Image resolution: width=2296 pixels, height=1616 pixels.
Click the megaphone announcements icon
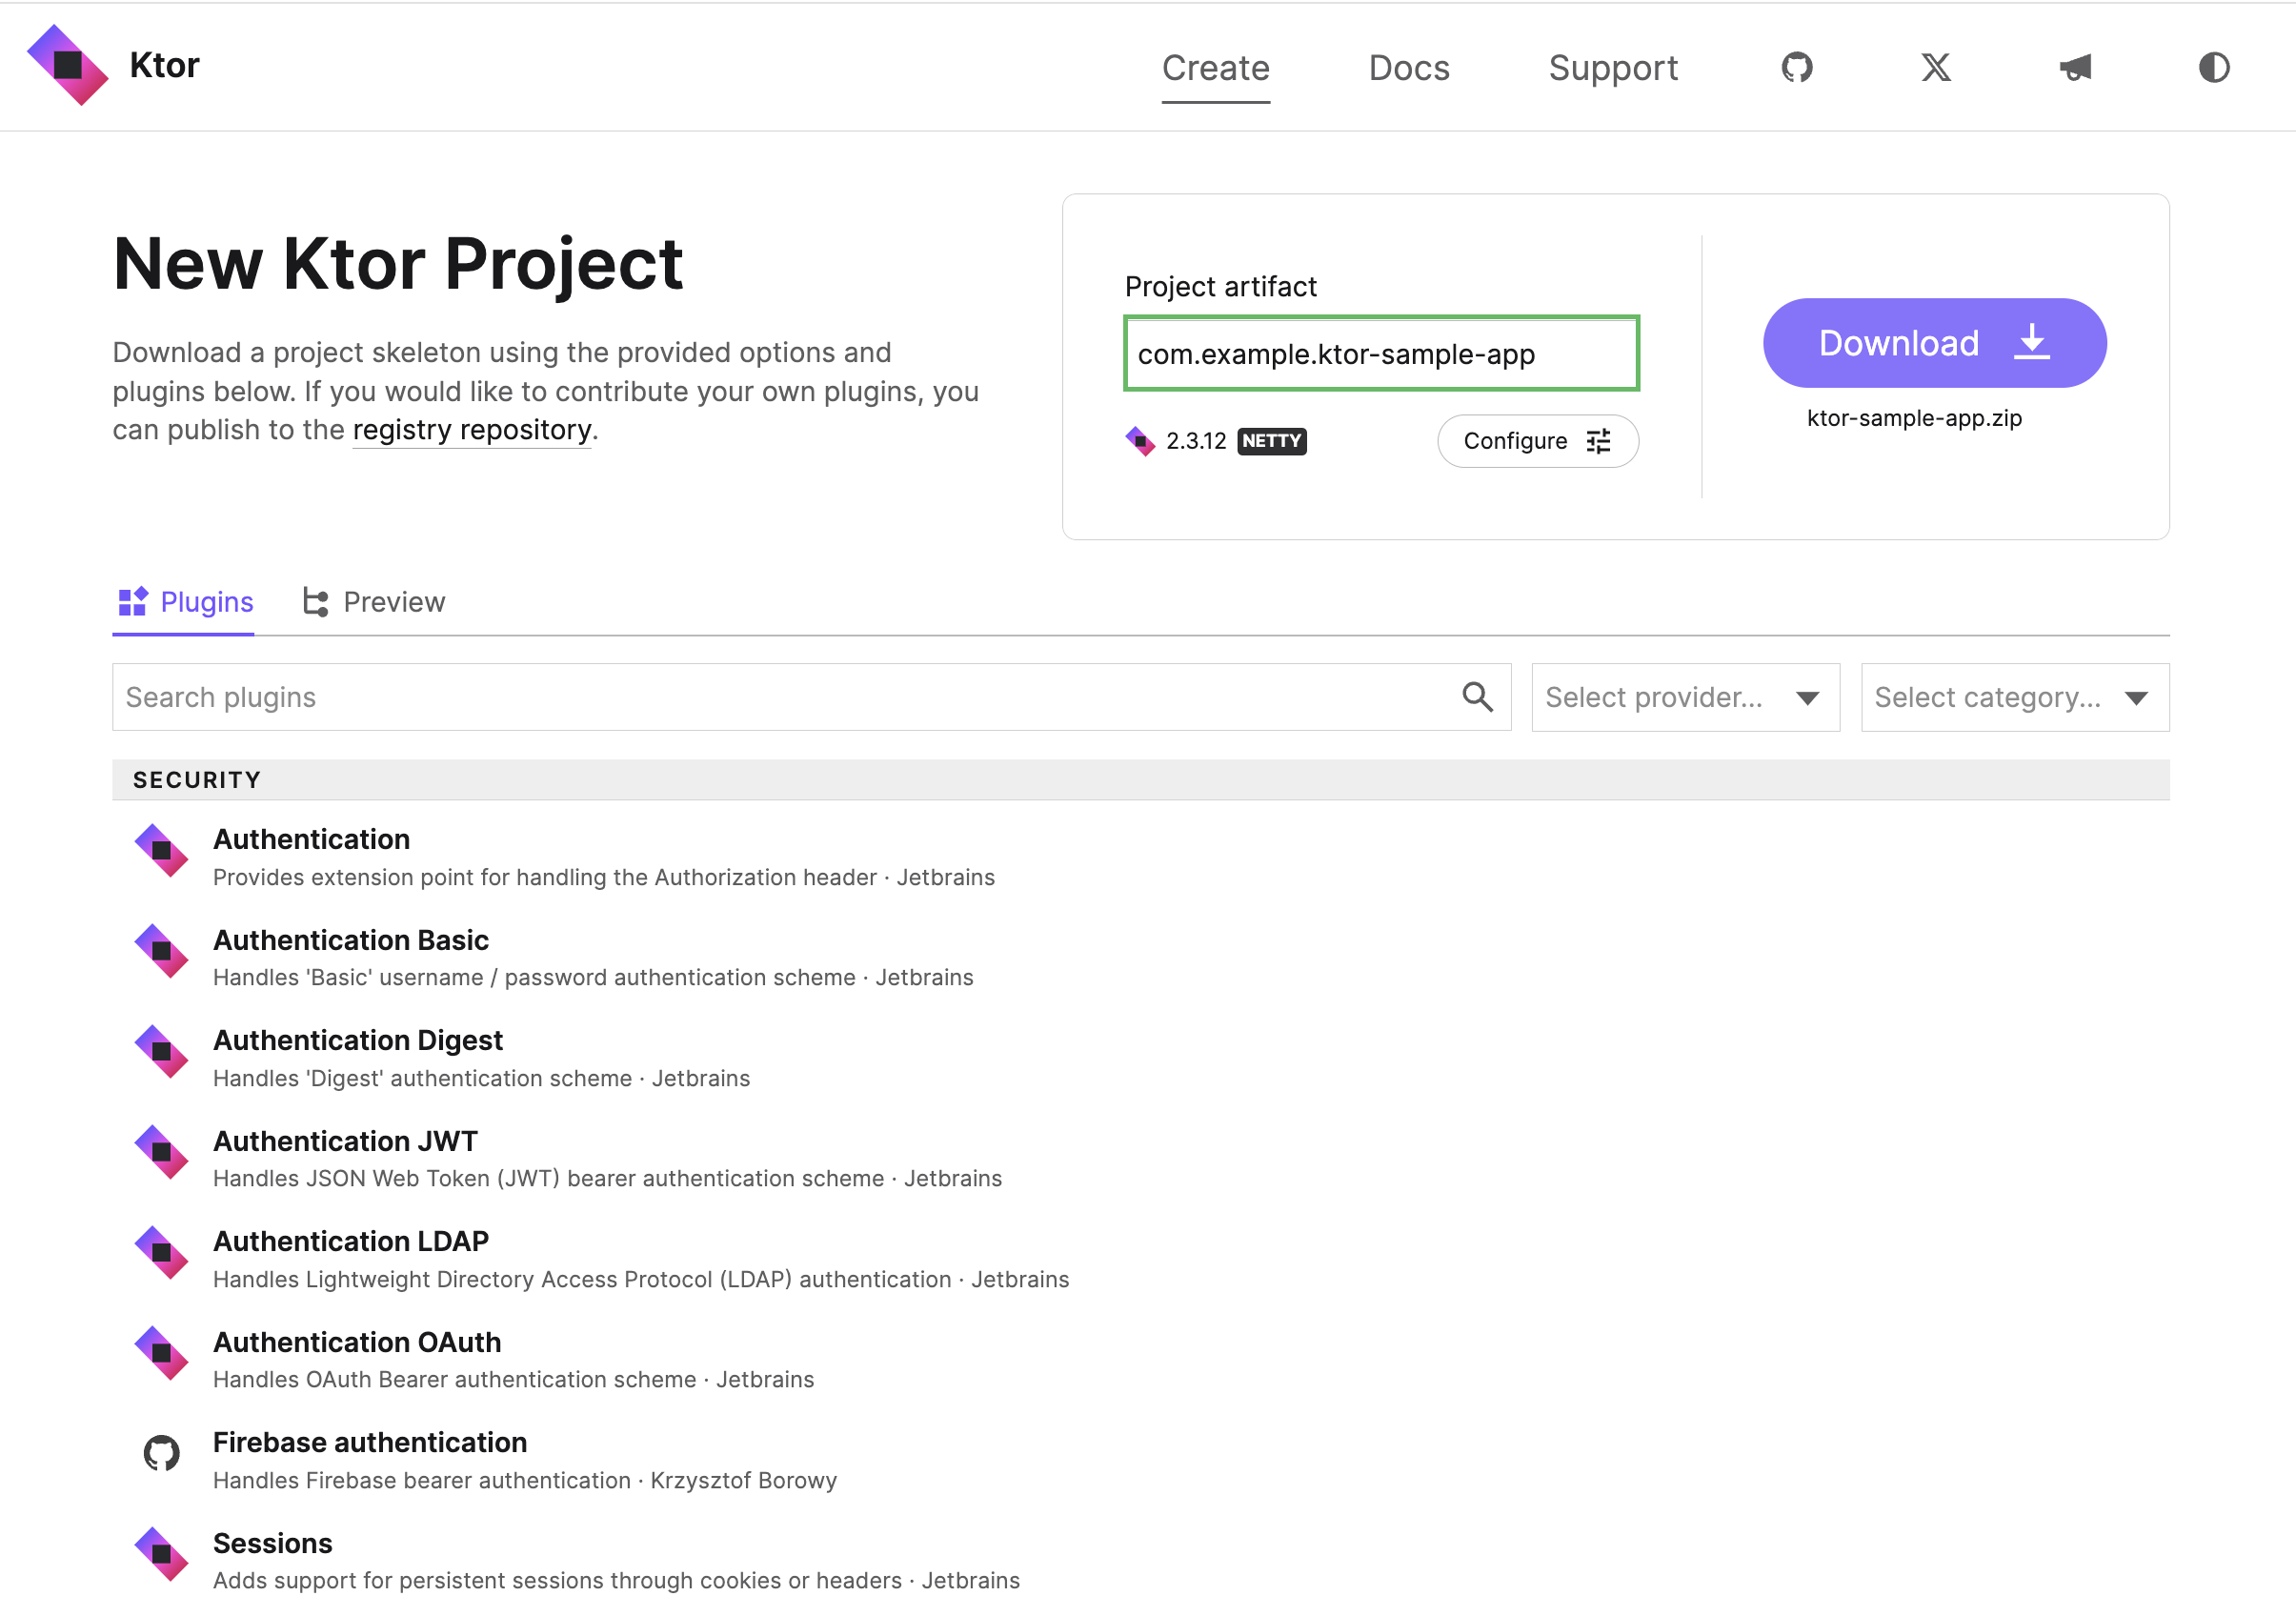click(2075, 67)
